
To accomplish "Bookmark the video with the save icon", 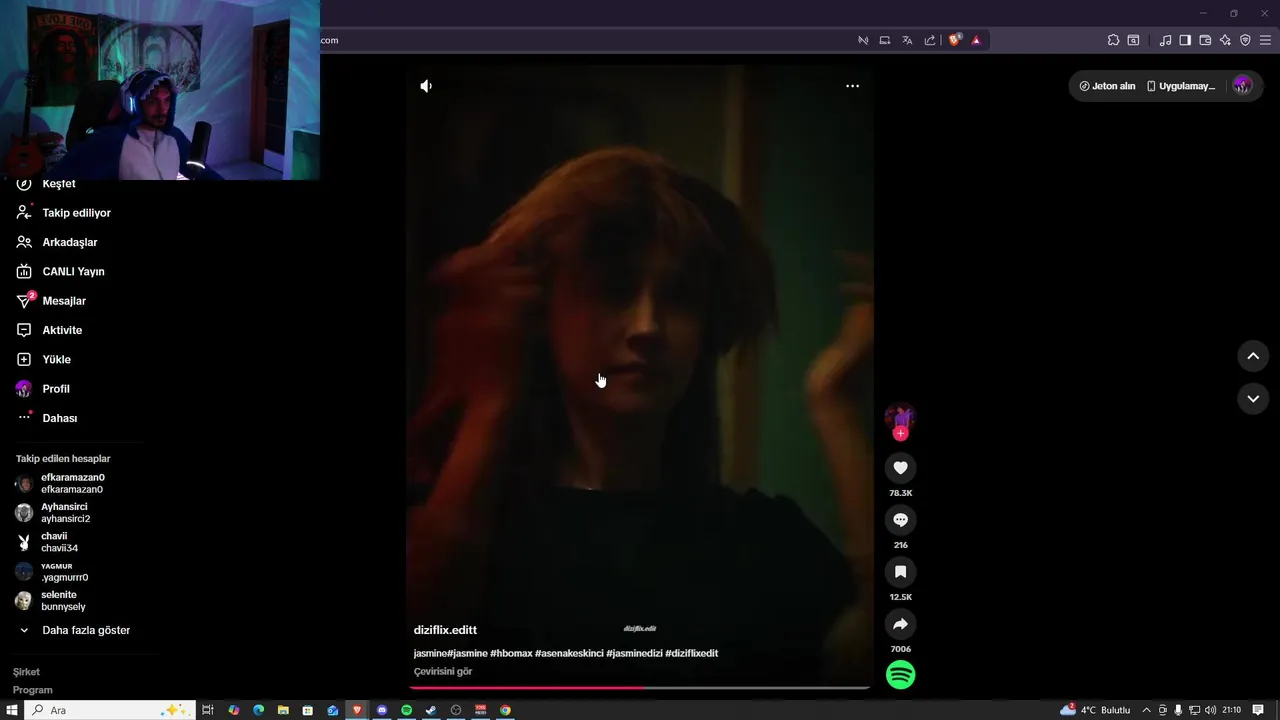I will (x=900, y=572).
